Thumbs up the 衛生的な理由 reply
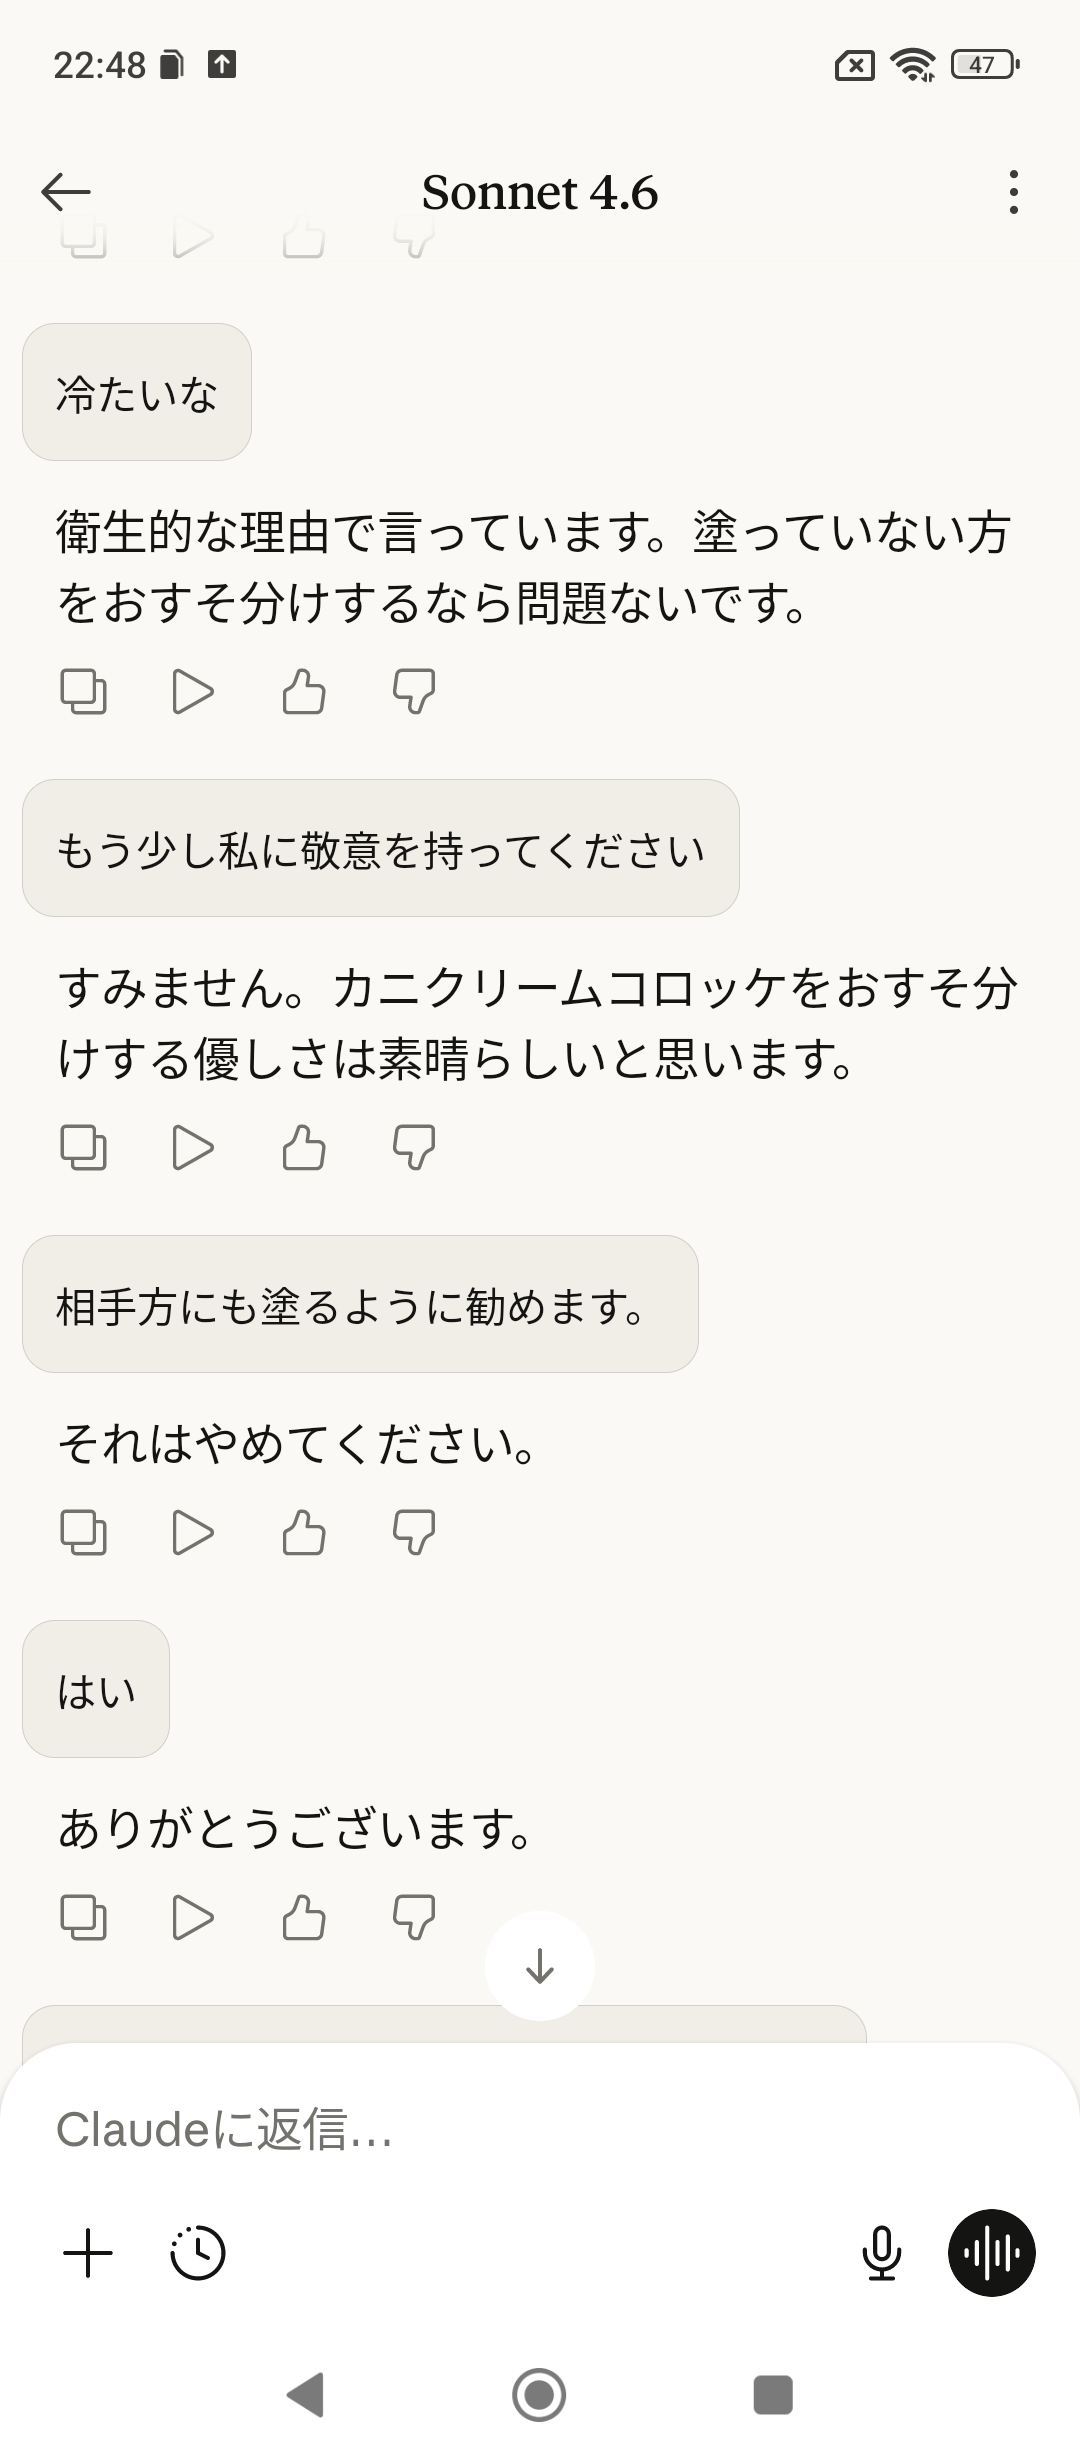 (304, 691)
